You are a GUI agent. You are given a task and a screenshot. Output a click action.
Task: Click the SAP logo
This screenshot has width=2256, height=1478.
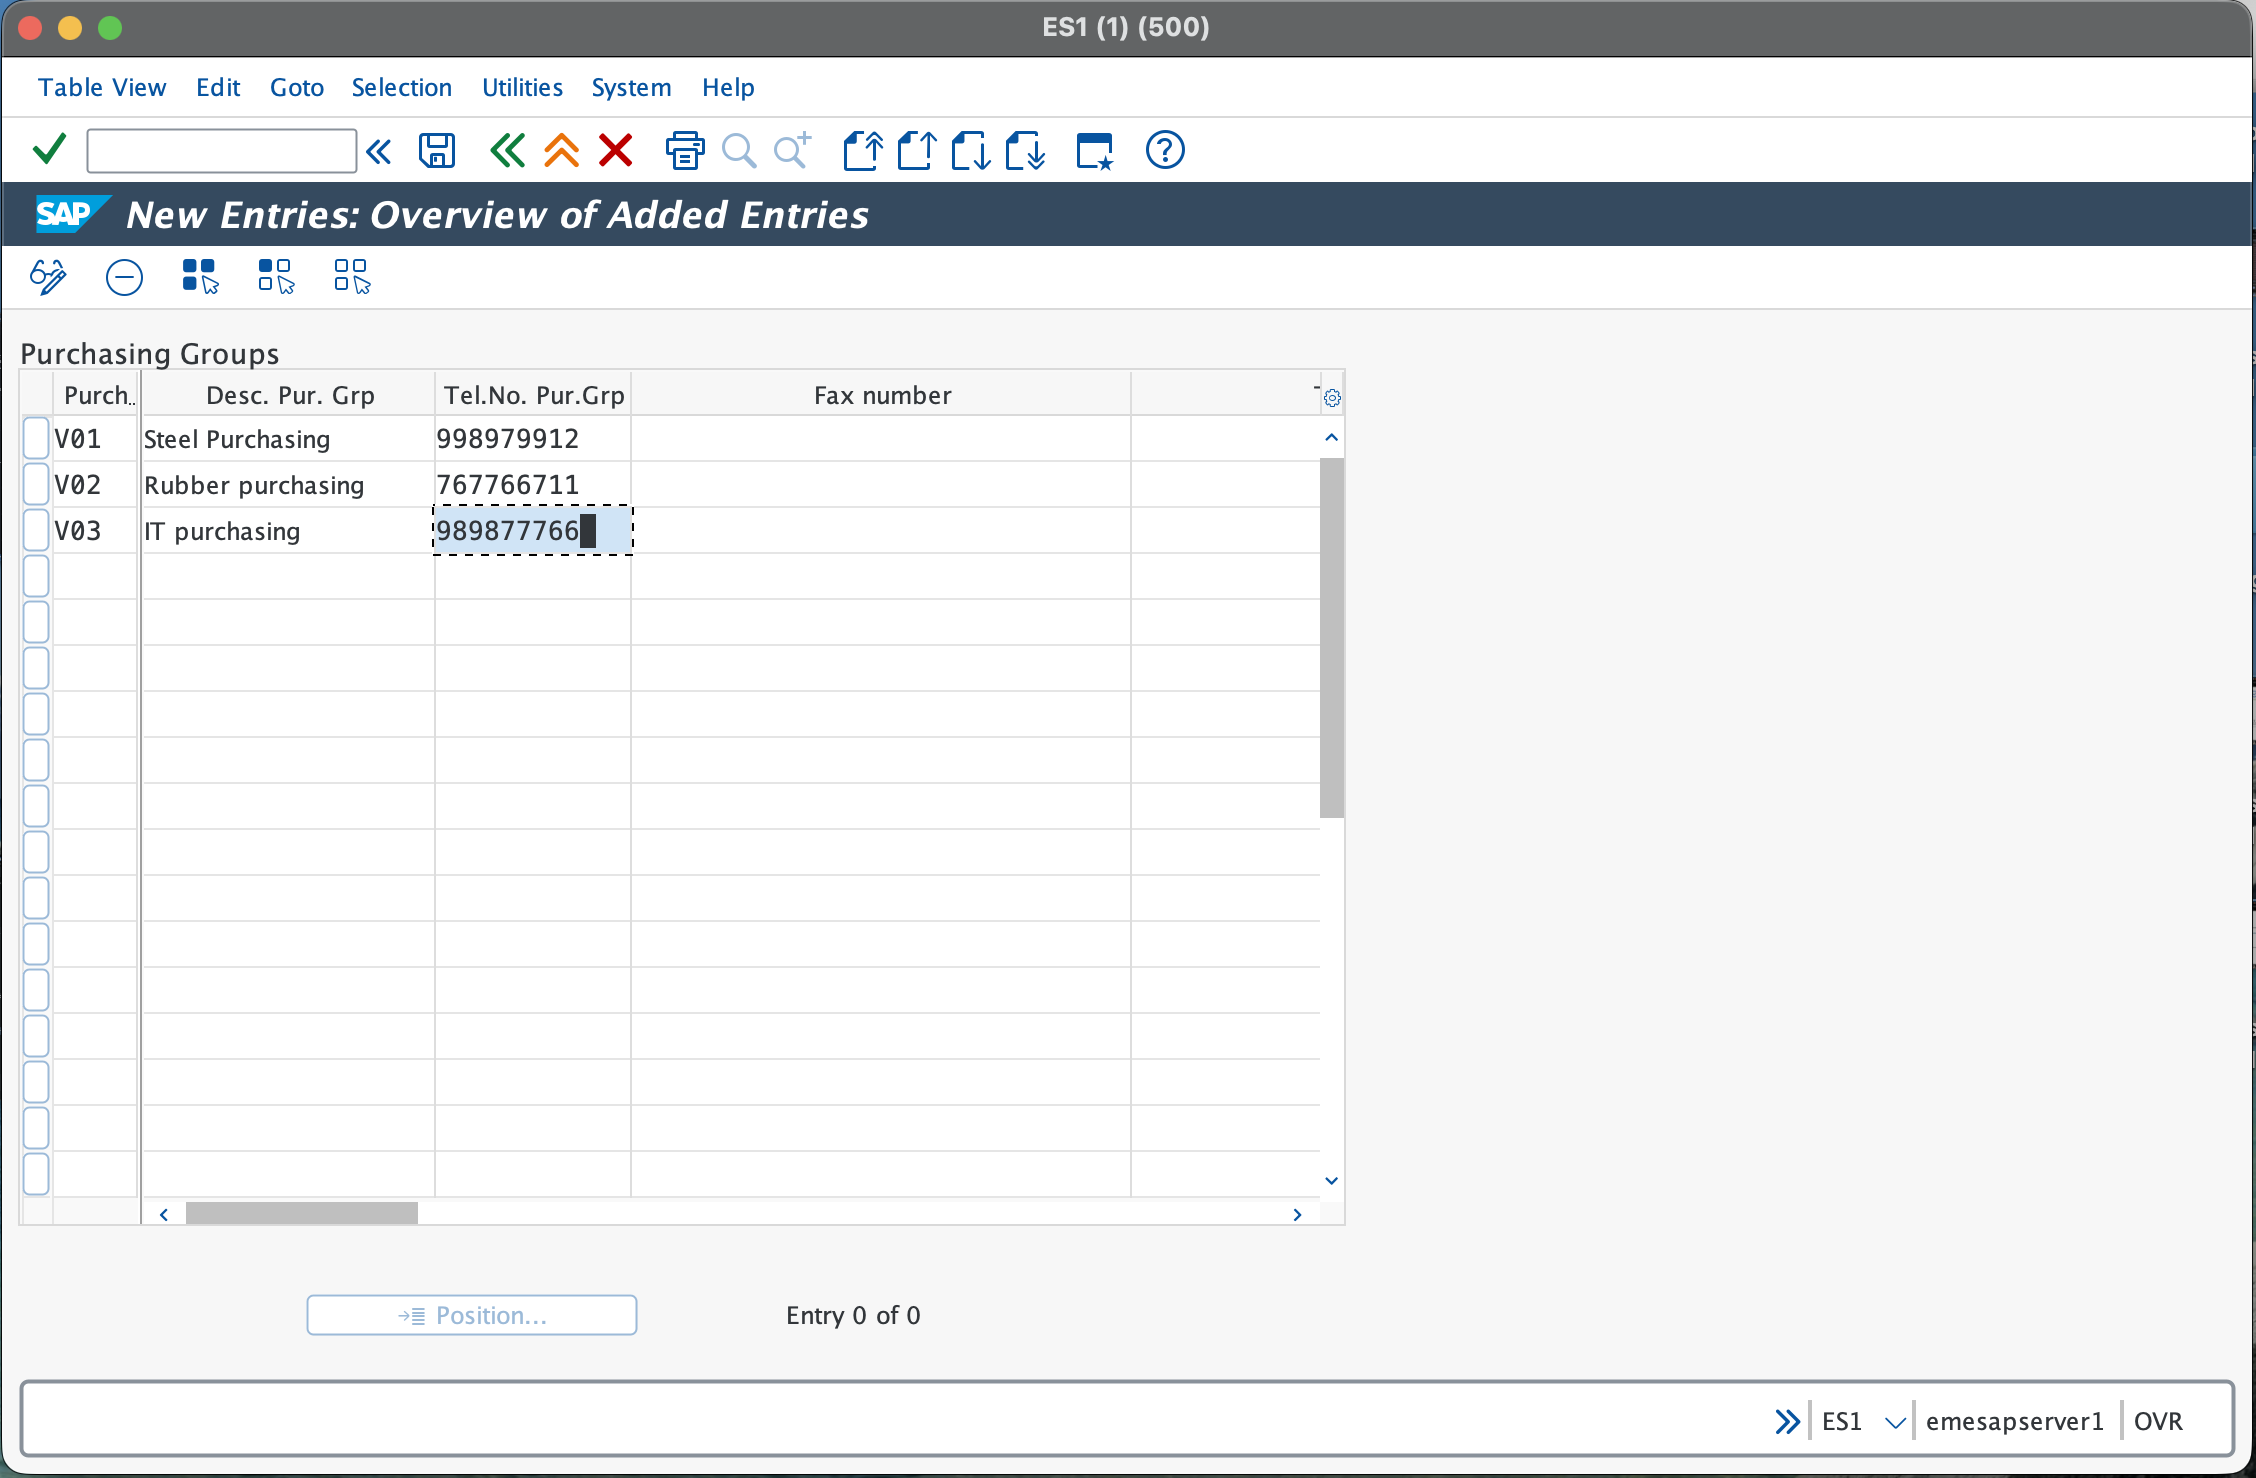(x=72, y=214)
